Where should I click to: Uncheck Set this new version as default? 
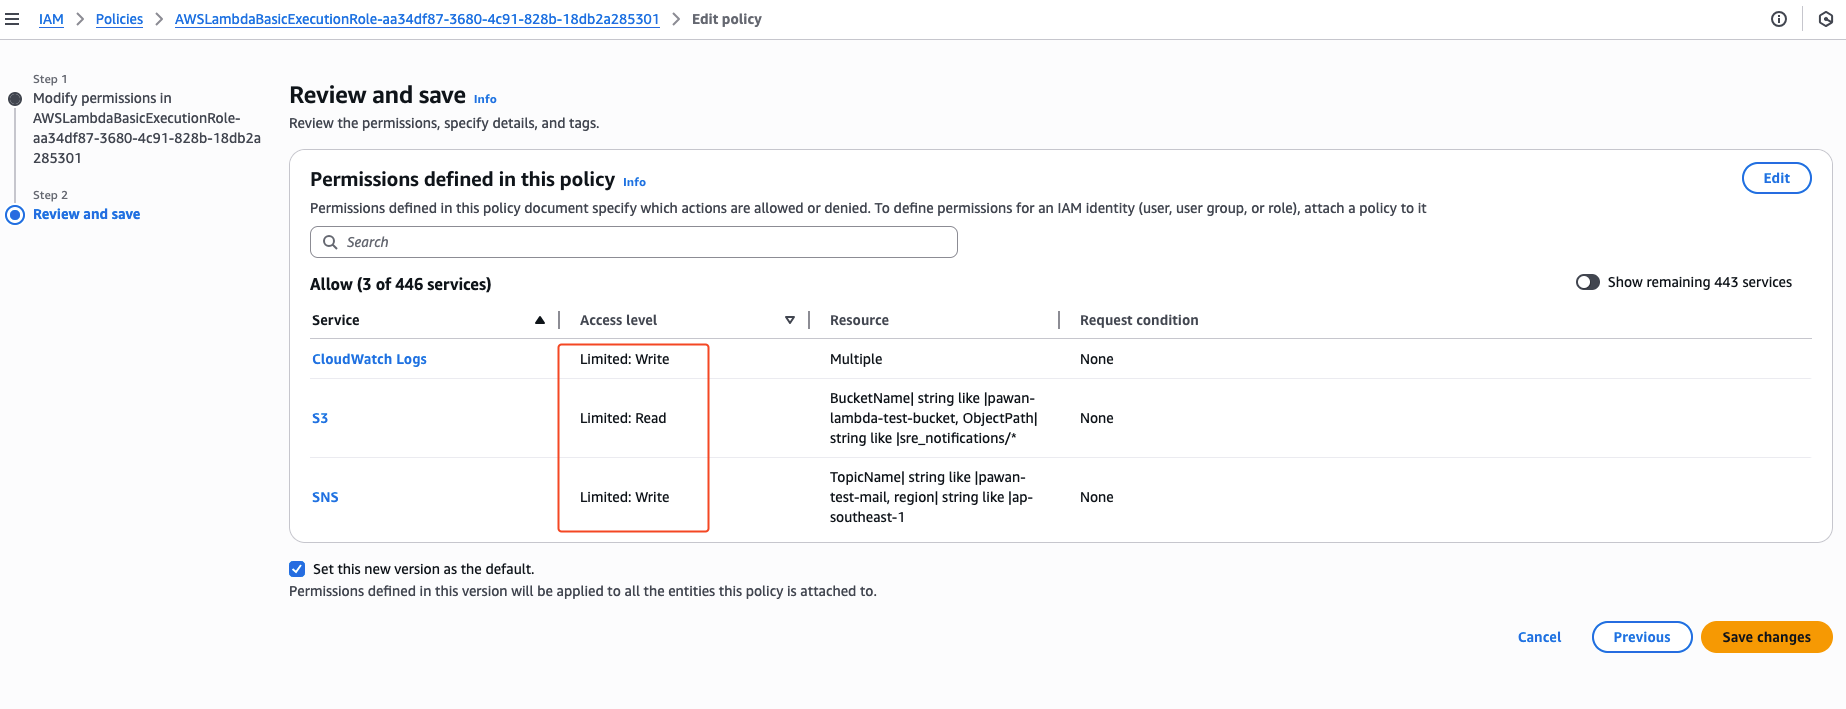(297, 569)
